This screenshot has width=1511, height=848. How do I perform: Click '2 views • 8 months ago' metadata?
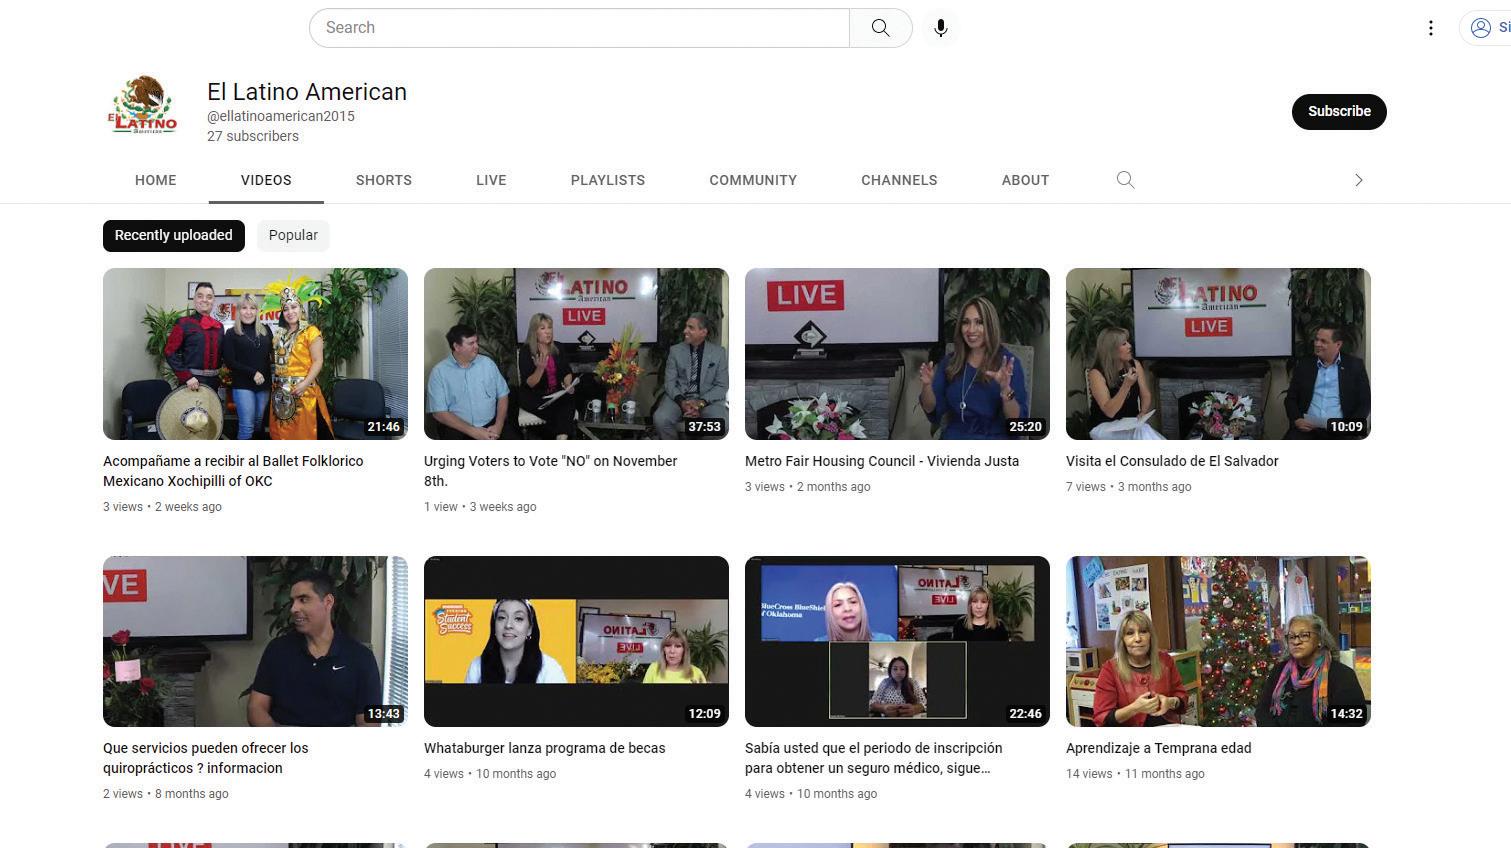[x=166, y=794]
